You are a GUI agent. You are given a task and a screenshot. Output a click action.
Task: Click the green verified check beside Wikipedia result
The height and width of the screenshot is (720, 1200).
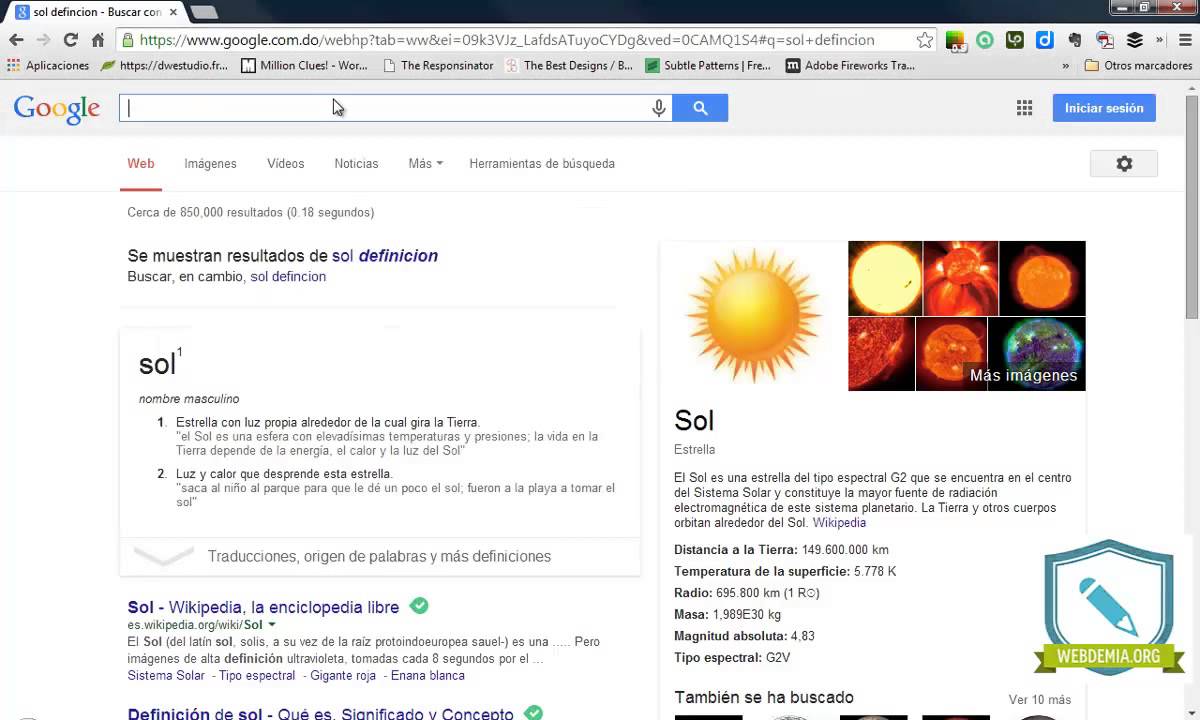click(x=420, y=606)
